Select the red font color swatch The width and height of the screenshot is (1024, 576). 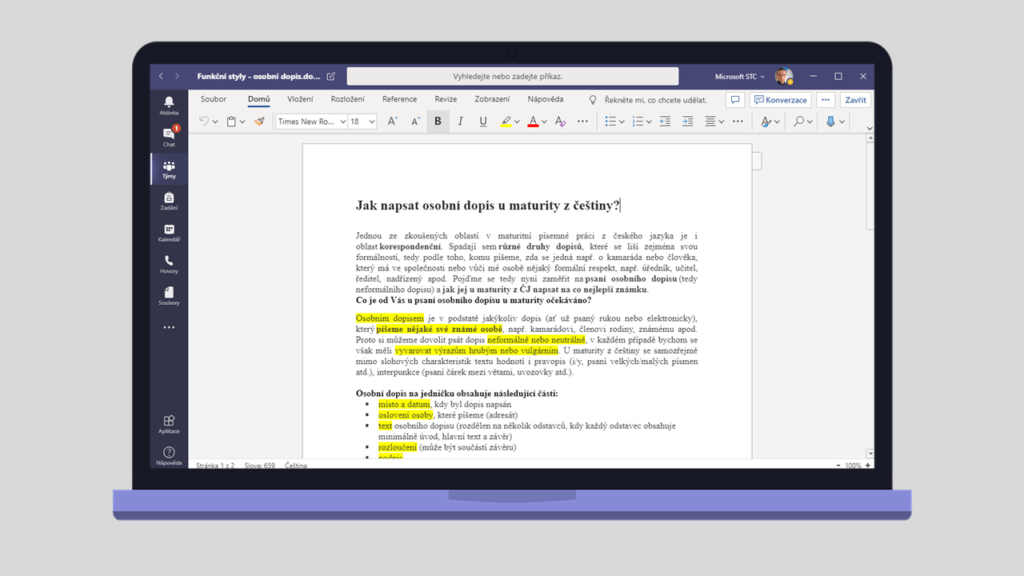click(x=532, y=121)
